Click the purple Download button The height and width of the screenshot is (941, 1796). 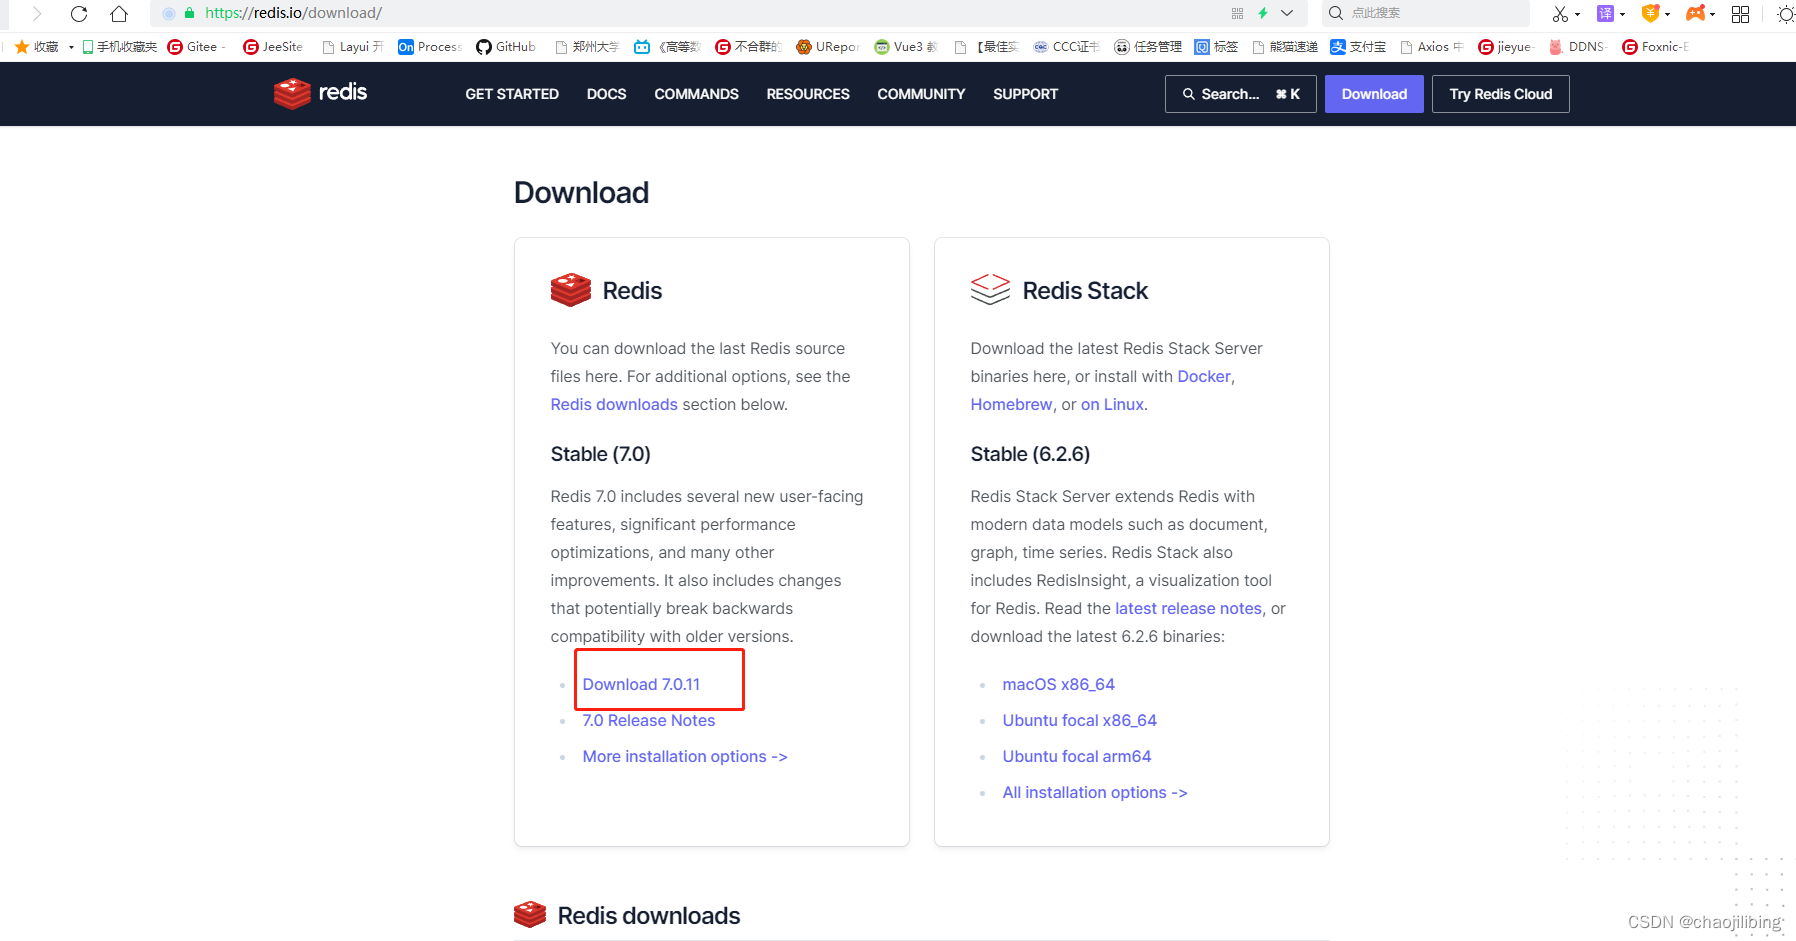click(1374, 94)
